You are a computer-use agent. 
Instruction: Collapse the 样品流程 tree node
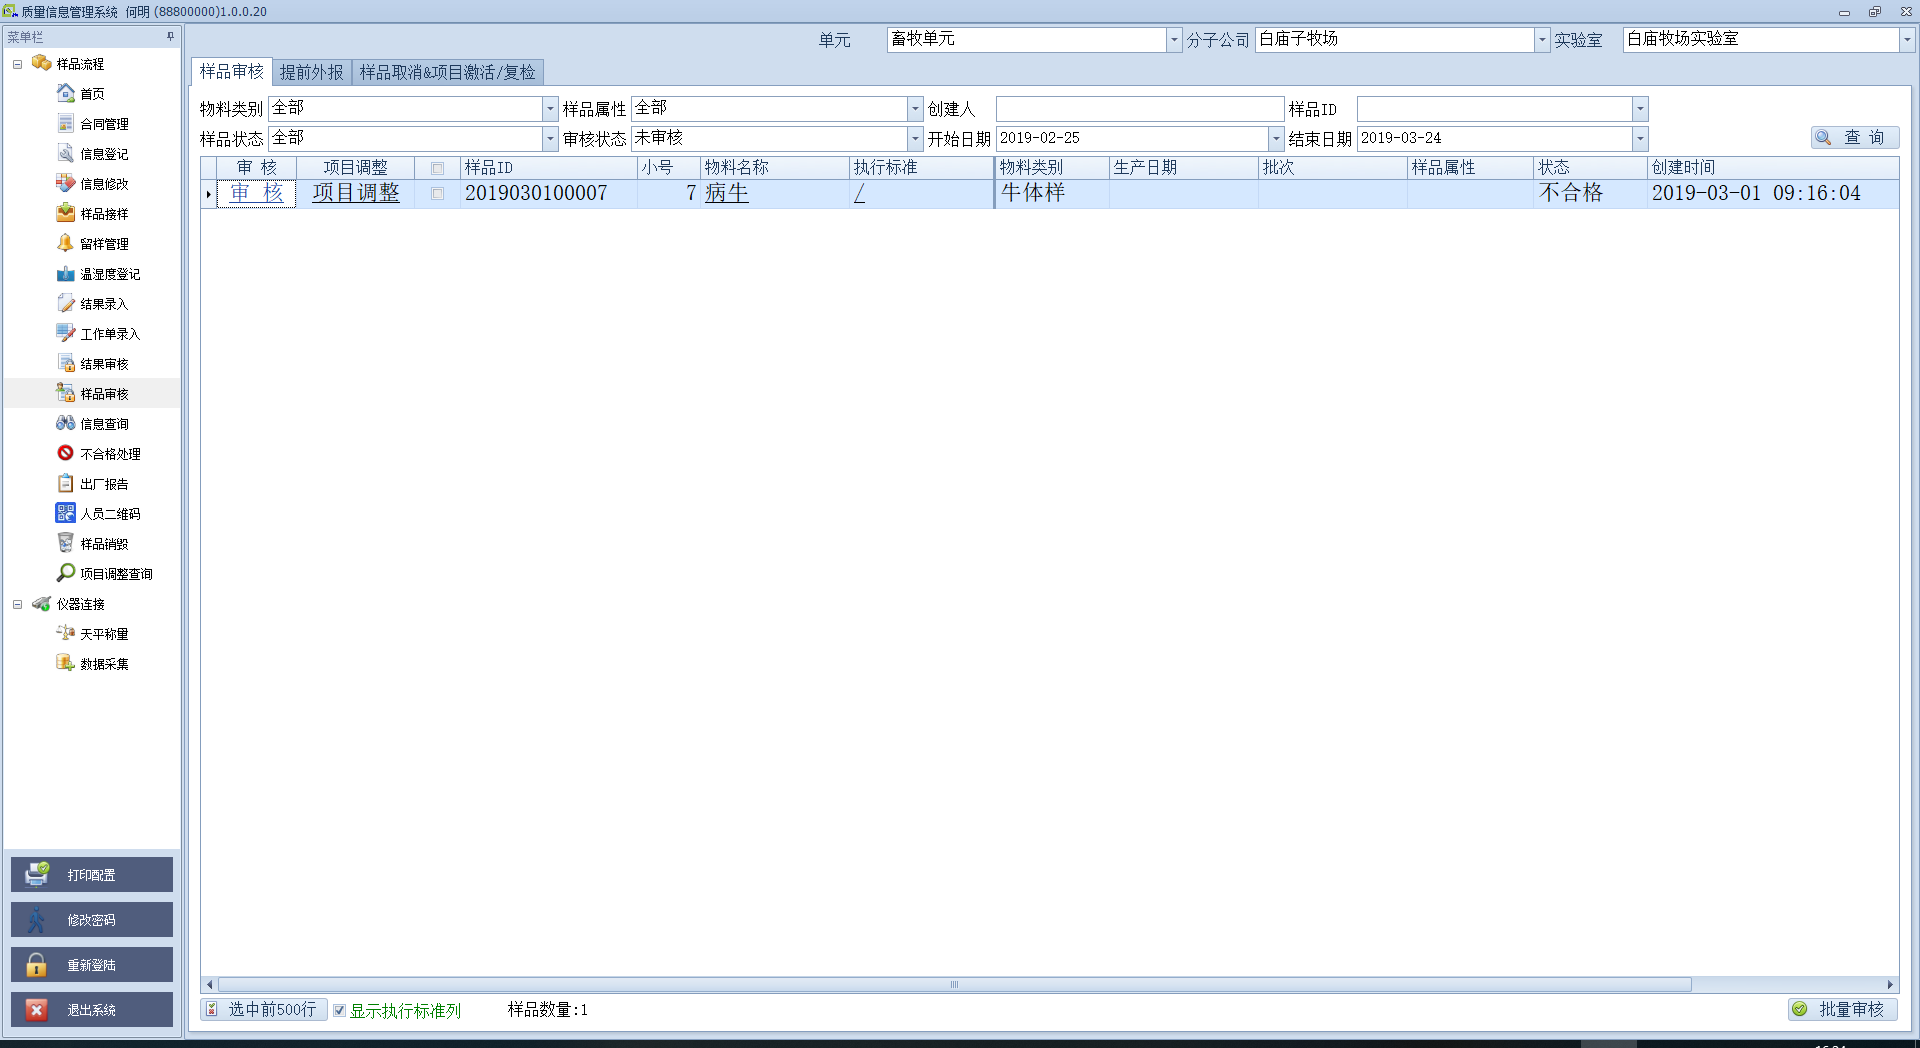(17, 64)
